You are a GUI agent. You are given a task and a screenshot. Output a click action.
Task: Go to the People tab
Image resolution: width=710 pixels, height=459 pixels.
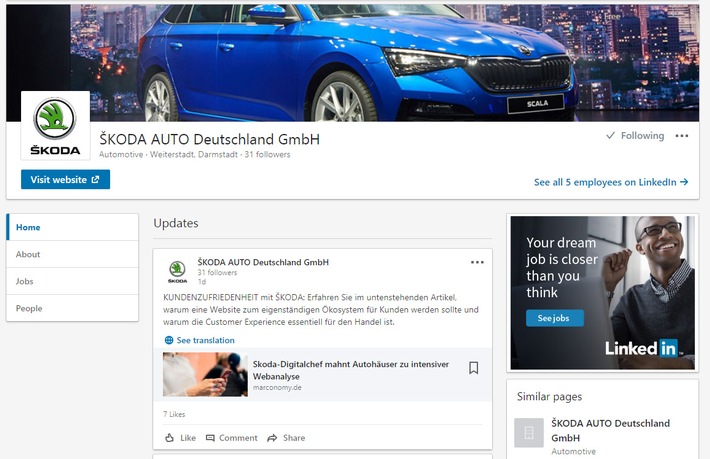click(x=73, y=308)
